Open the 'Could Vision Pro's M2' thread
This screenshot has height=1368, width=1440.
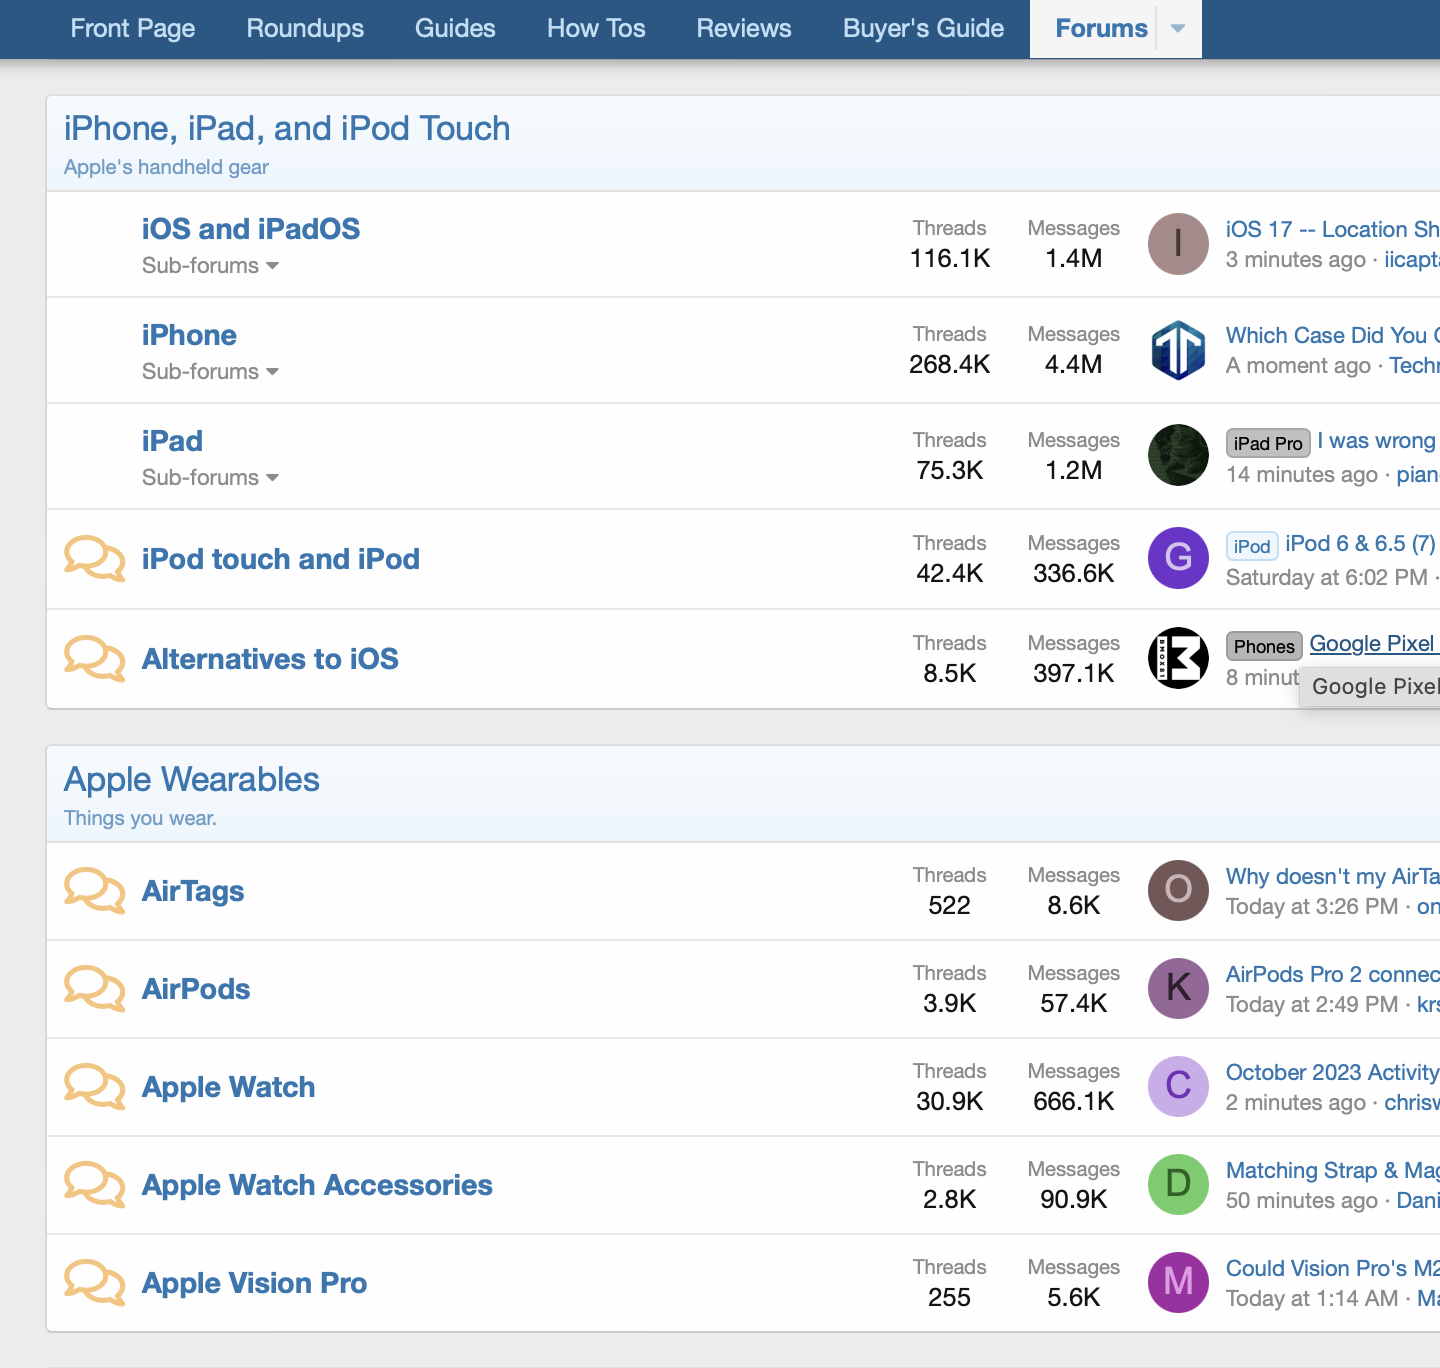(x=1333, y=1268)
